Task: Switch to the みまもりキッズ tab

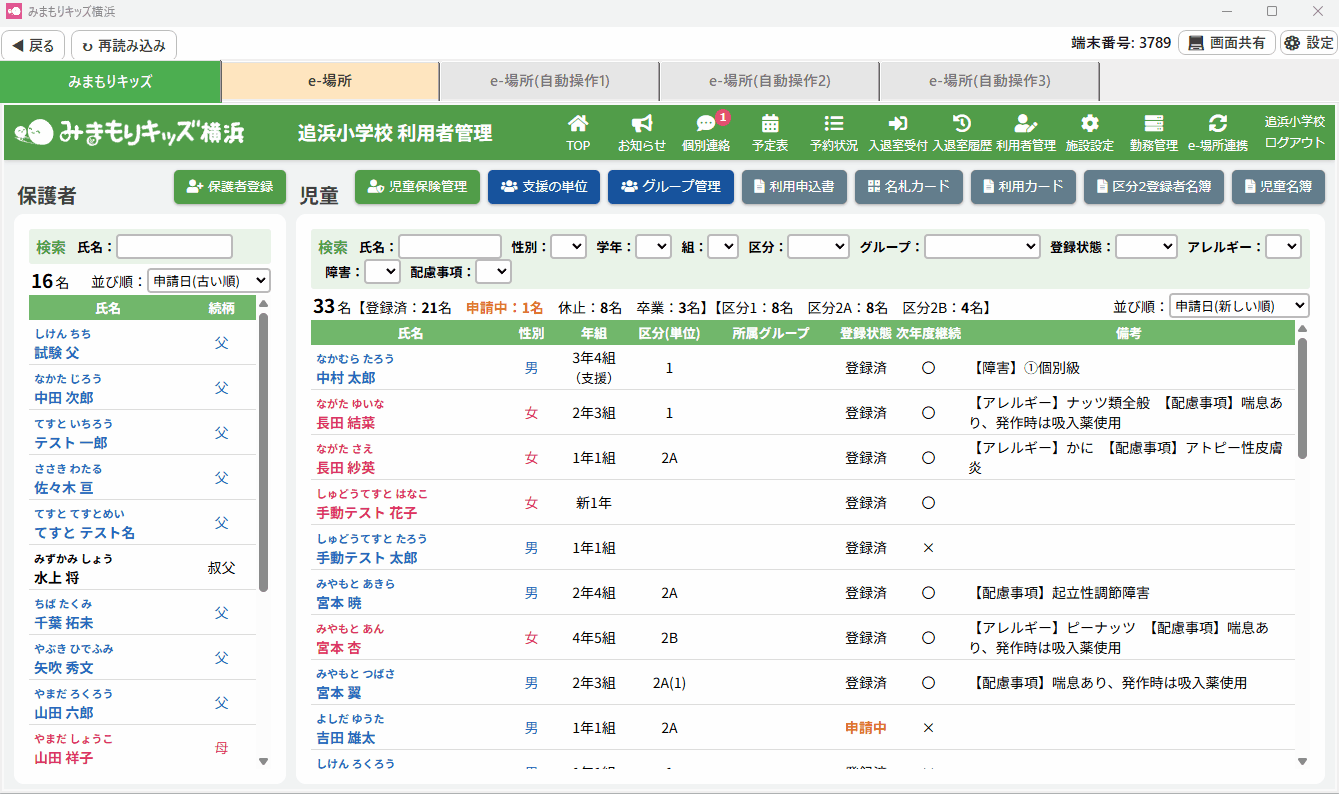Action: (110, 81)
